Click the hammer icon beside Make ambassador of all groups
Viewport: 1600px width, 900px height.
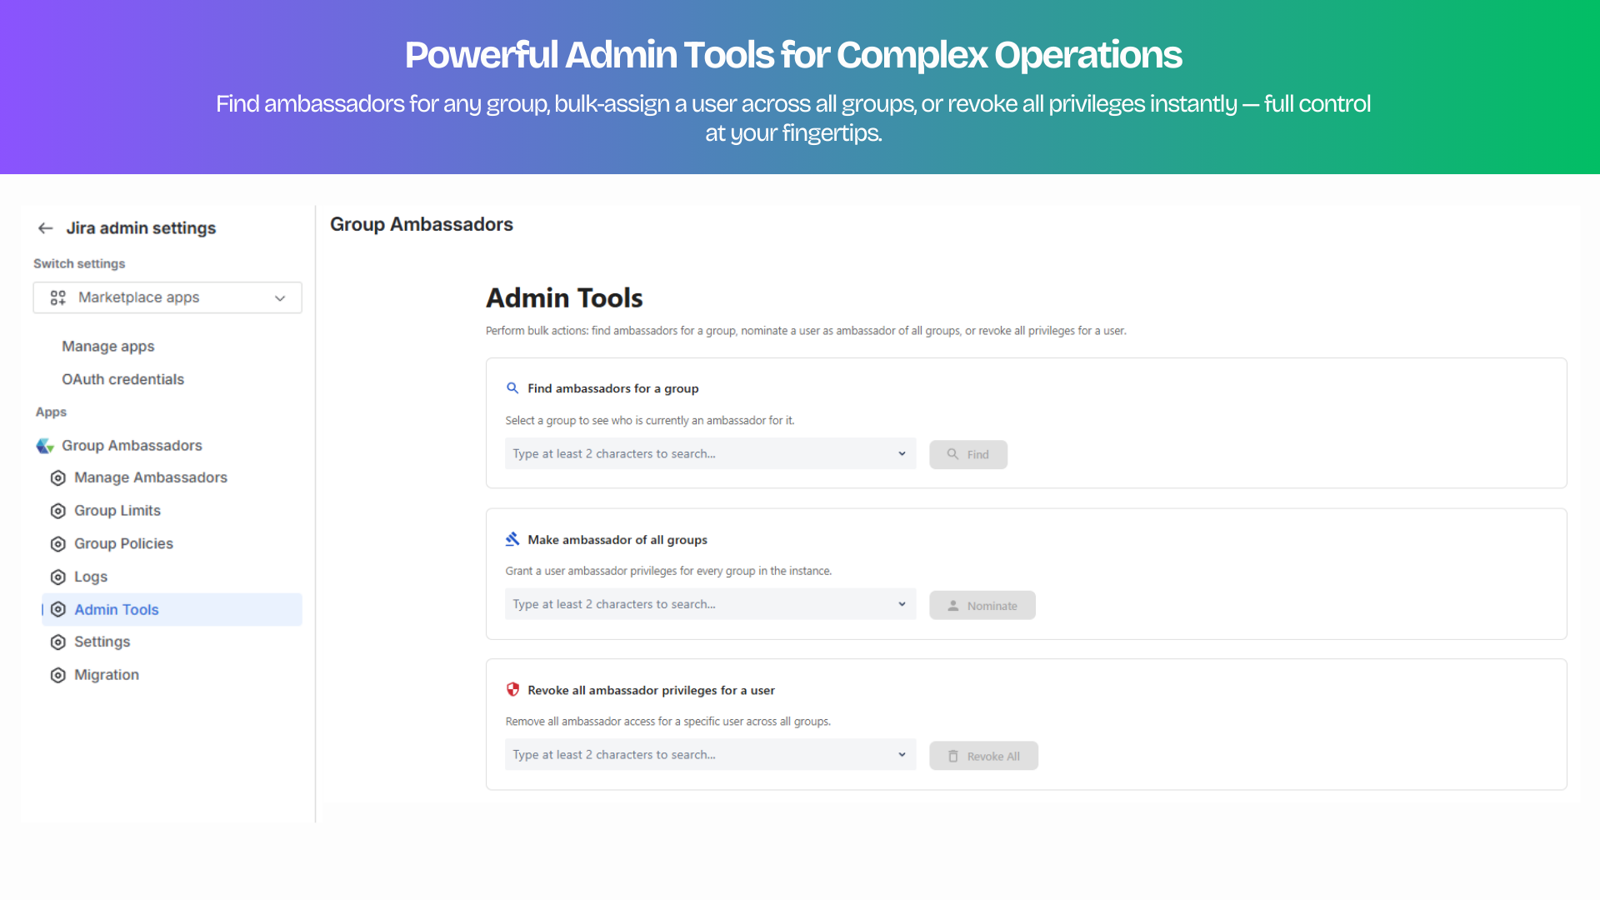pos(512,539)
